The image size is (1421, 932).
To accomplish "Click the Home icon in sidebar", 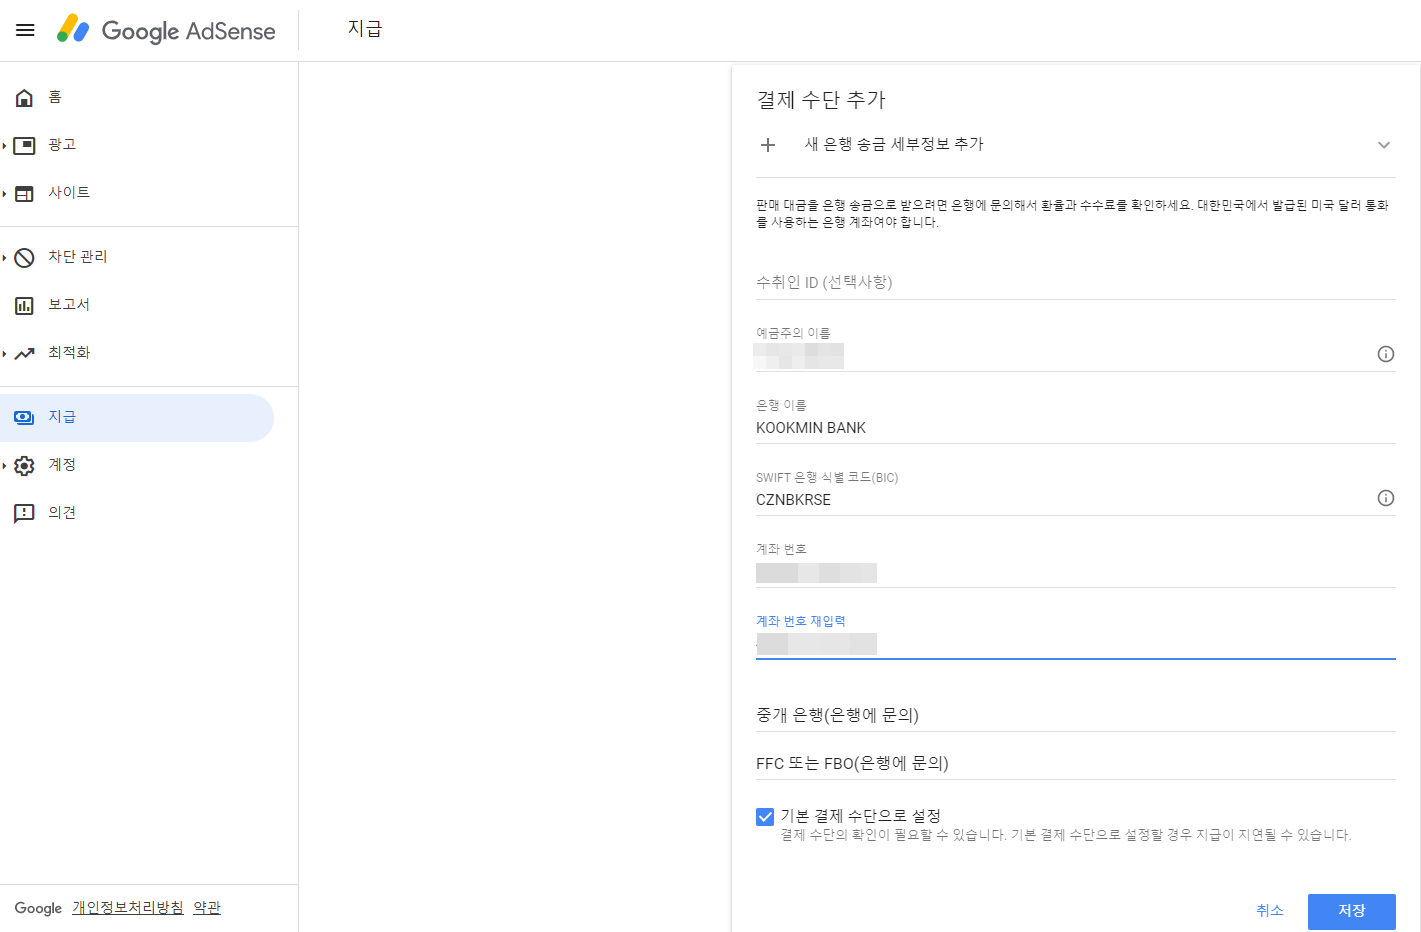I will (x=25, y=97).
